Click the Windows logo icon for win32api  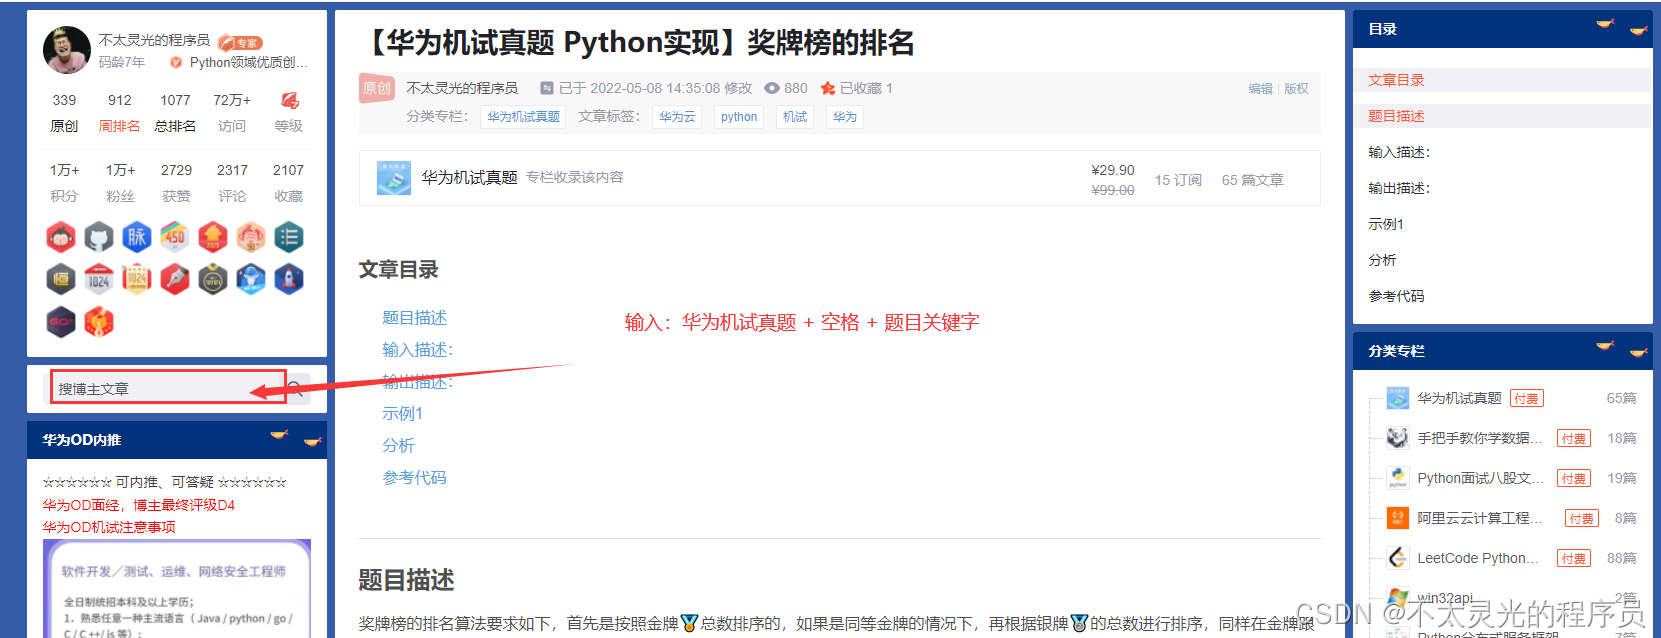[x=1398, y=598]
